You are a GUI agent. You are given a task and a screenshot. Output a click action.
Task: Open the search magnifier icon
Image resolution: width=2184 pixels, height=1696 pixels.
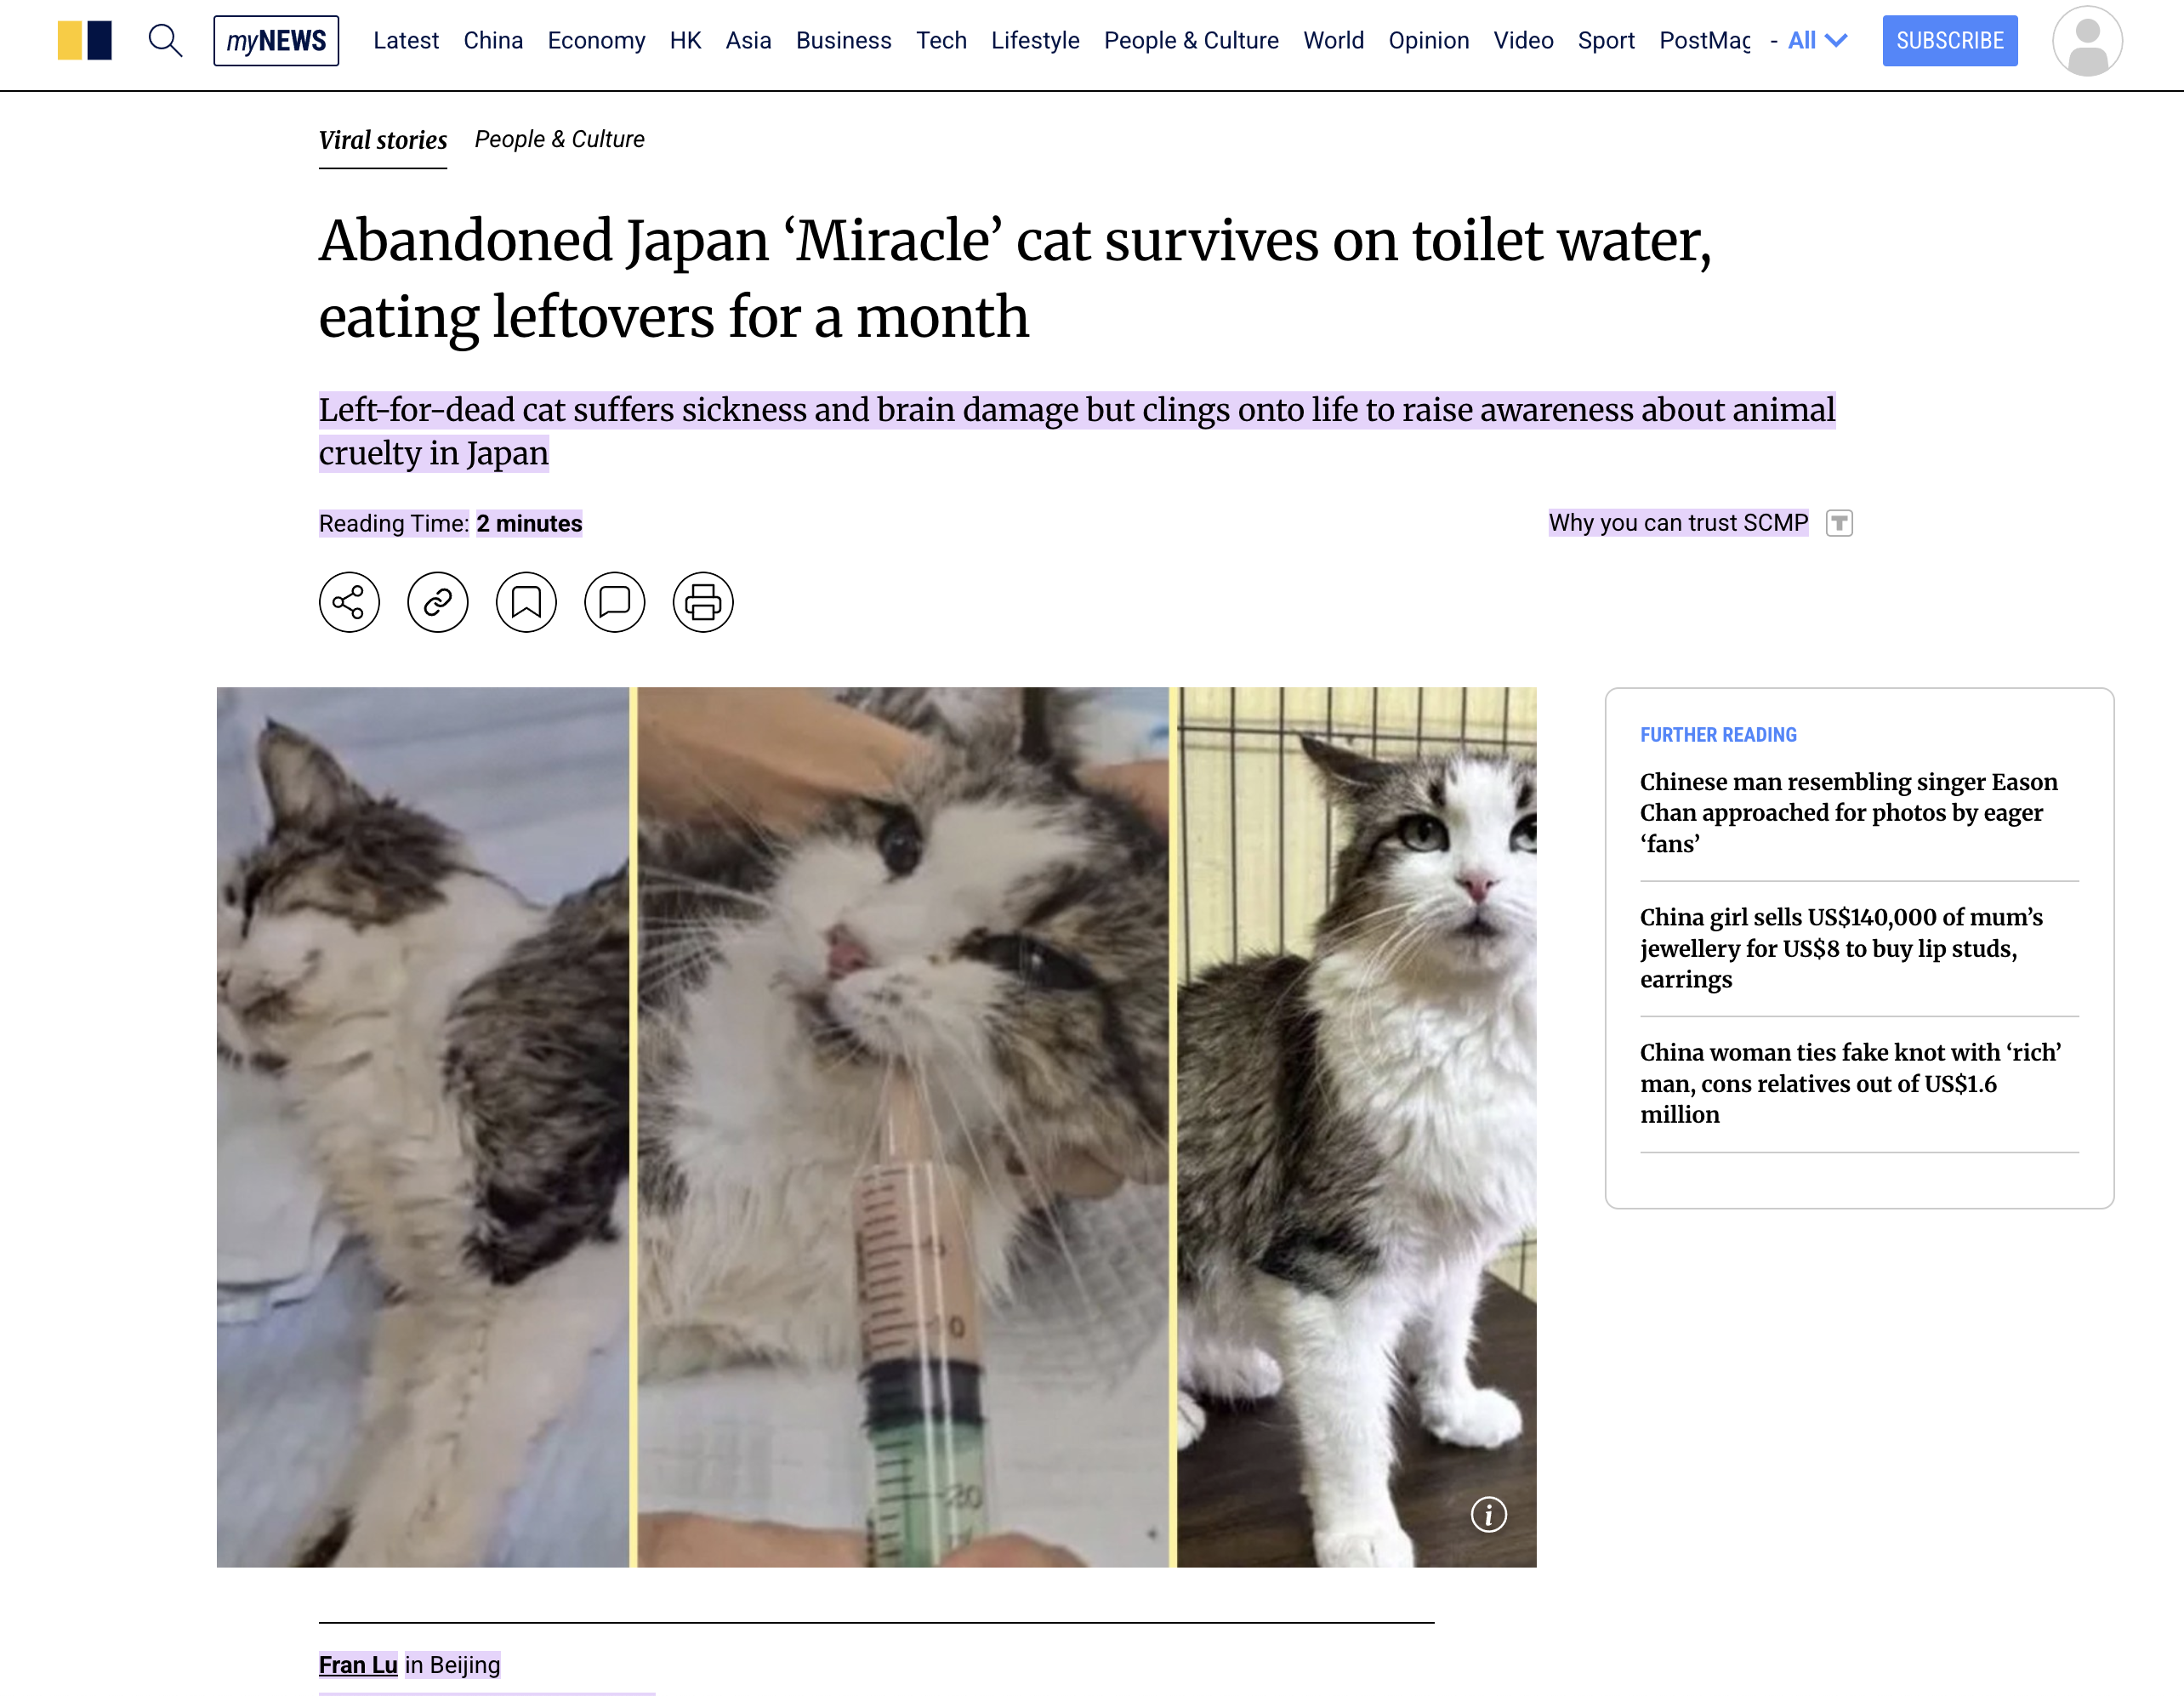pos(165,41)
